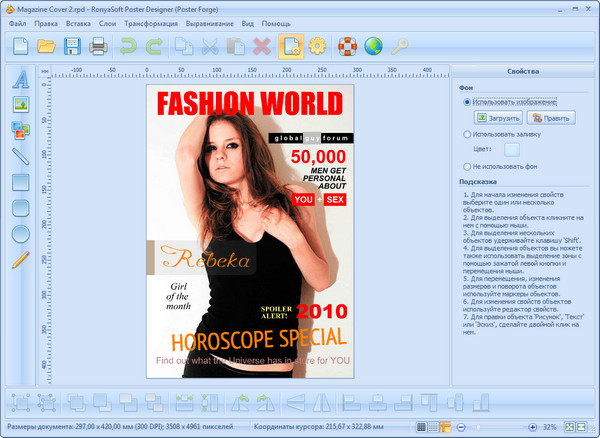Click the fill color swatch next to Цвет
The height and width of the screenshot is (438, 600).
pos(511,149)
